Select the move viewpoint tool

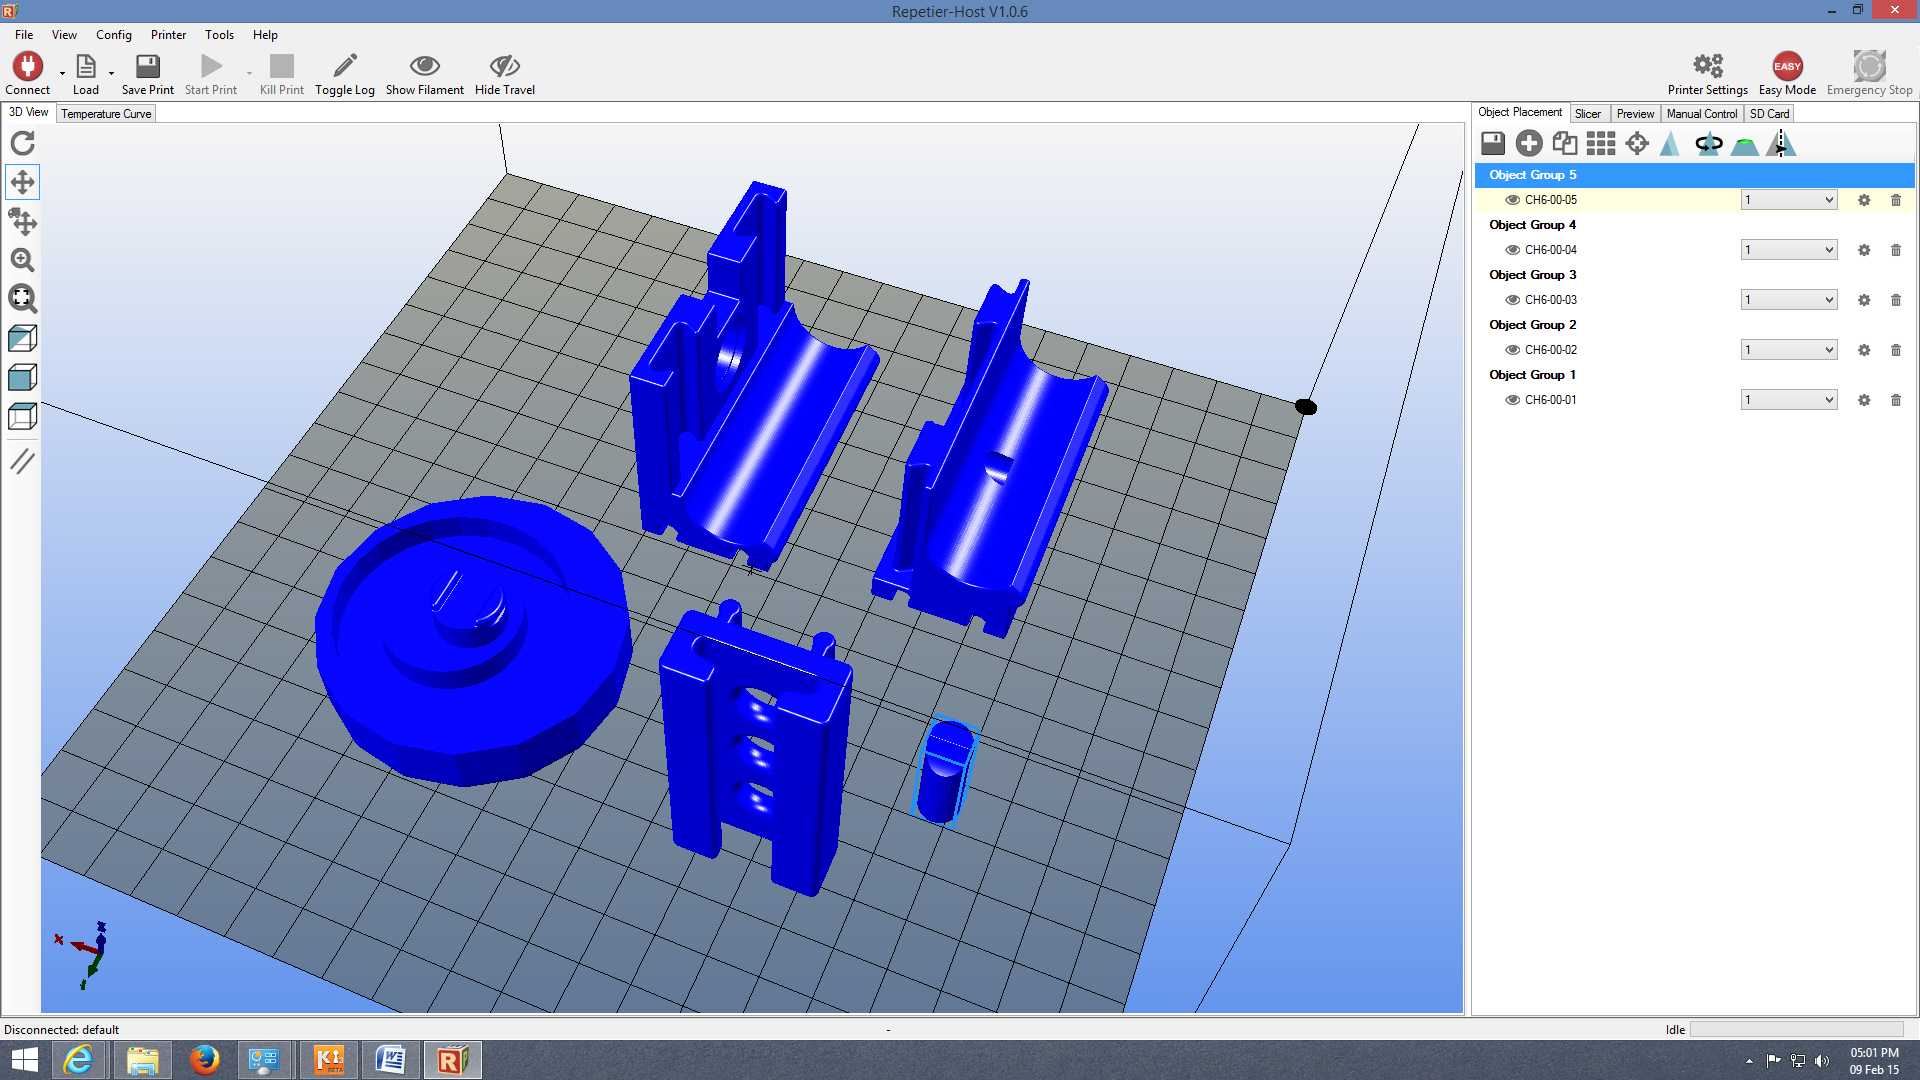[22, 182]
